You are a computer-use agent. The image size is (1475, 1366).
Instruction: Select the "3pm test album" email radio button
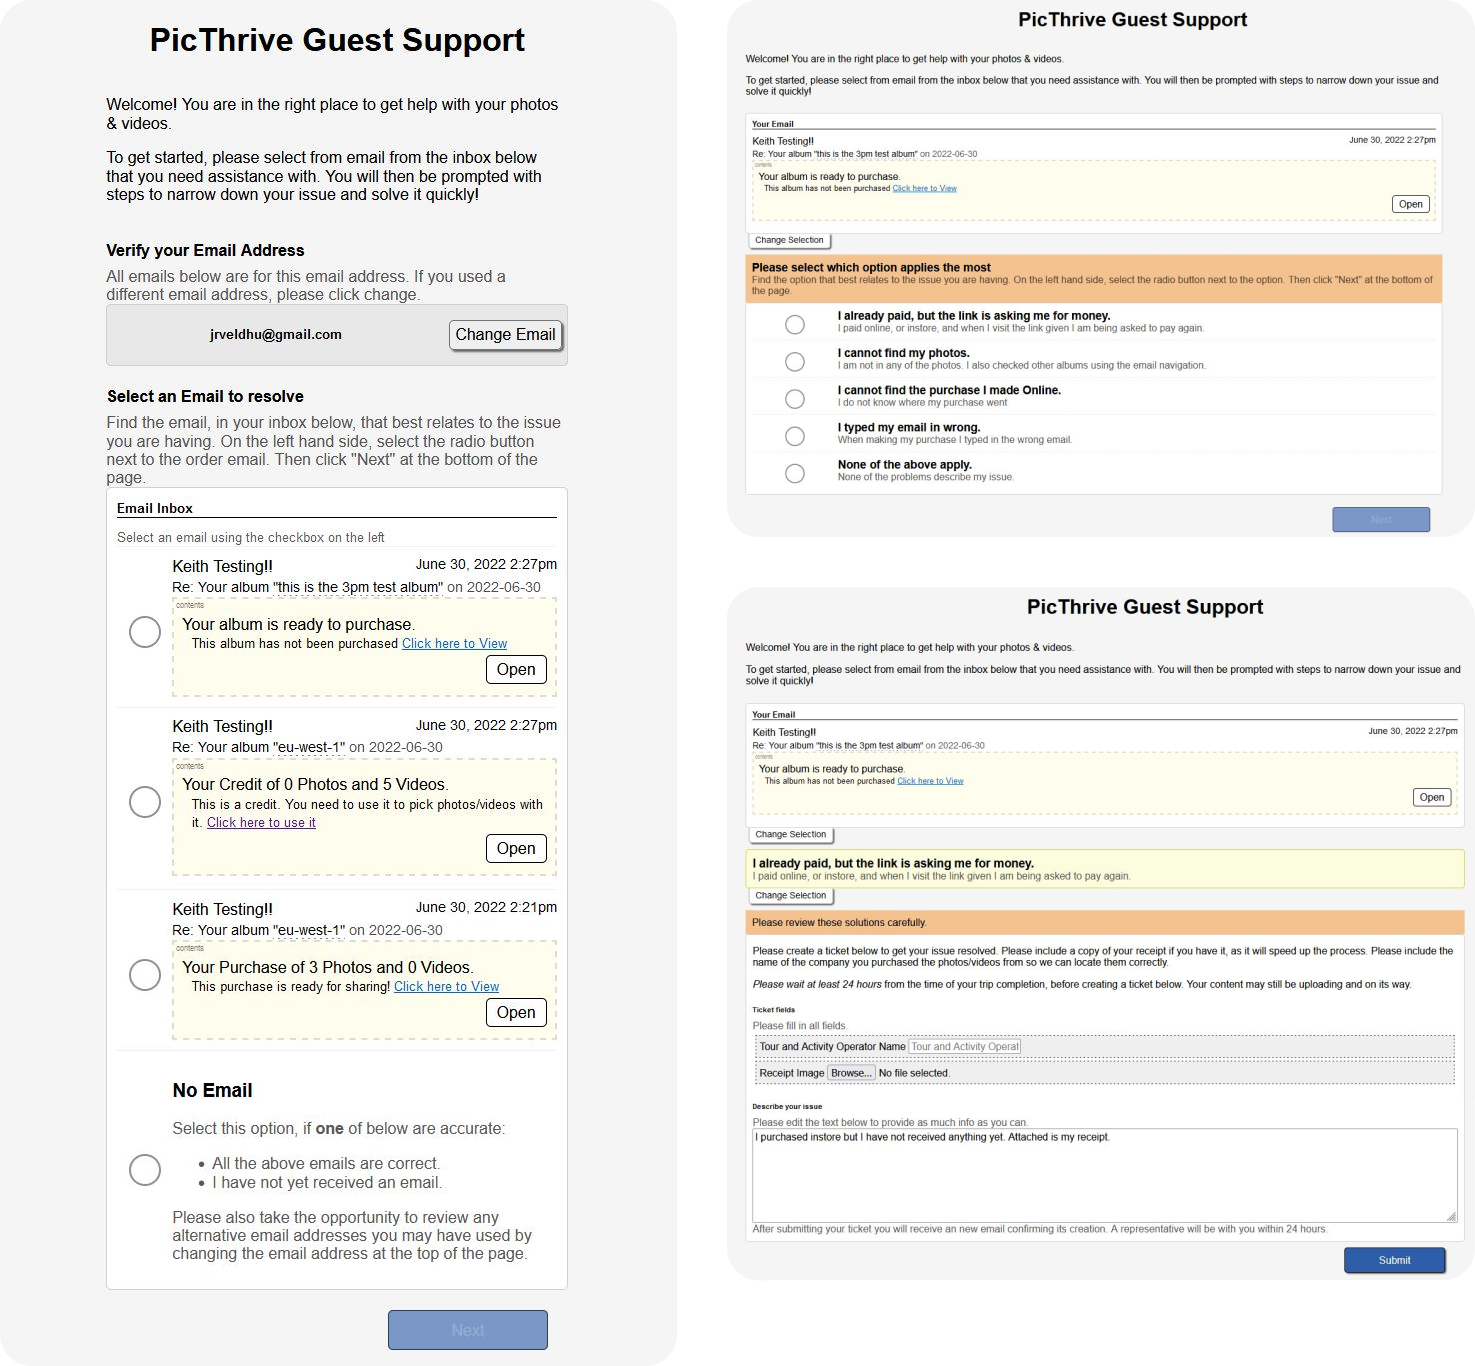tap(145, 632)
